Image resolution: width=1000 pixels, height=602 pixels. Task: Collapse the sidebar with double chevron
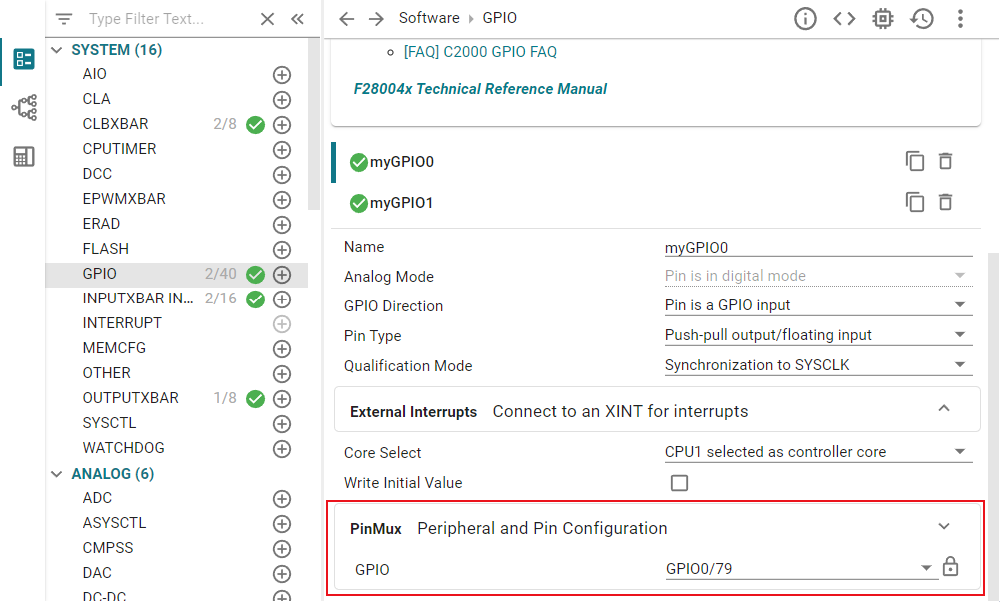[297, 19]
